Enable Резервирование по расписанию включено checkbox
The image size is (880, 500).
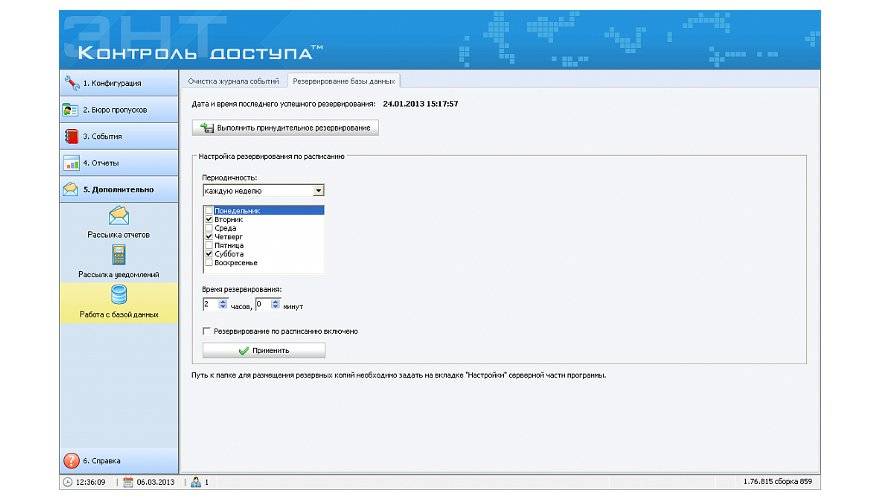[207, 331]
